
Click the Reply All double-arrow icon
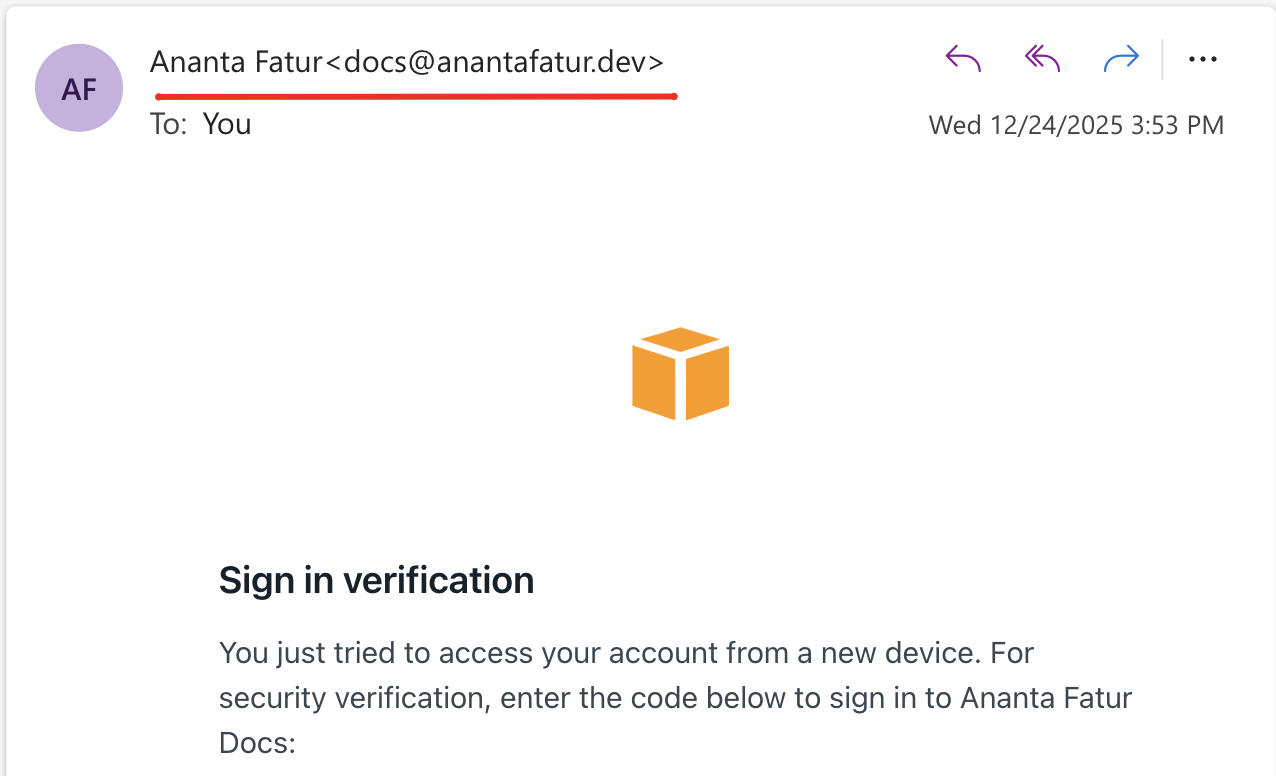(1042, 60)
